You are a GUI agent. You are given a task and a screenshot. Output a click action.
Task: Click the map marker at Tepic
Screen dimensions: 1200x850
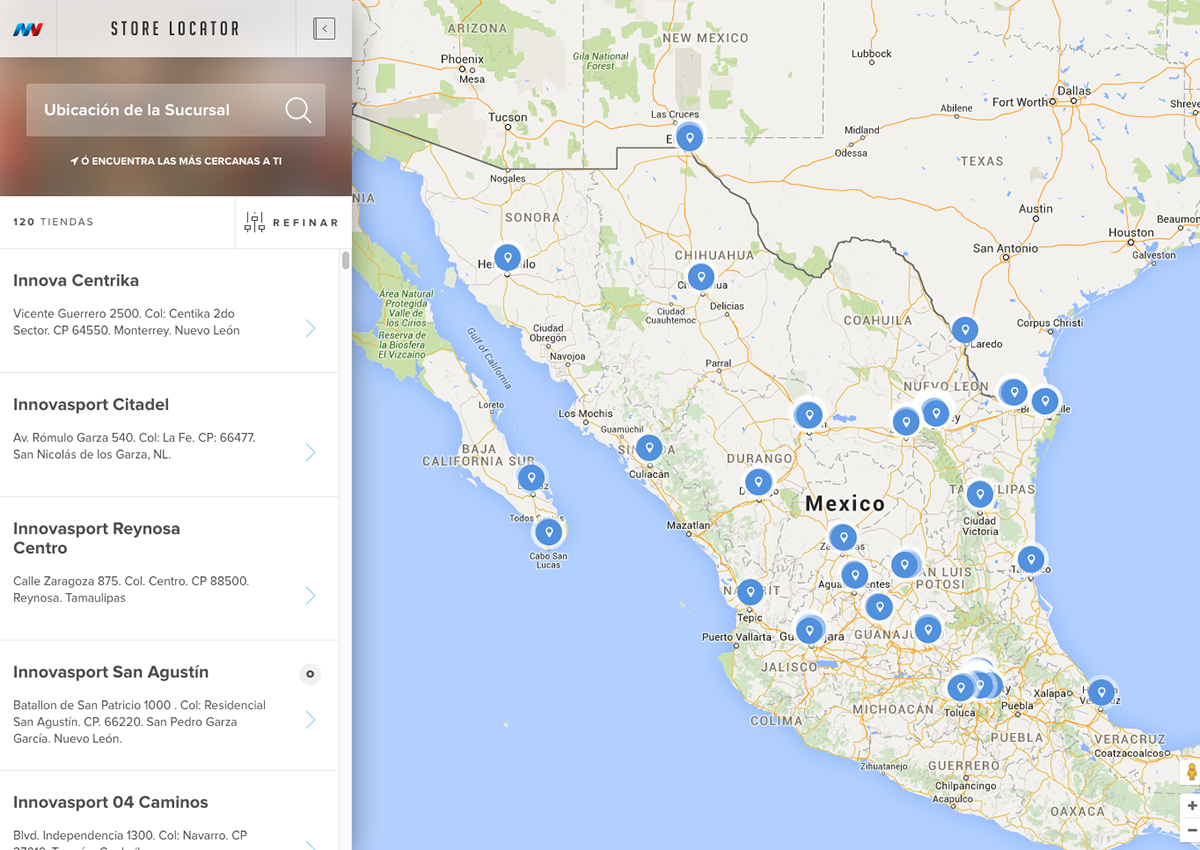coord(750,592)
